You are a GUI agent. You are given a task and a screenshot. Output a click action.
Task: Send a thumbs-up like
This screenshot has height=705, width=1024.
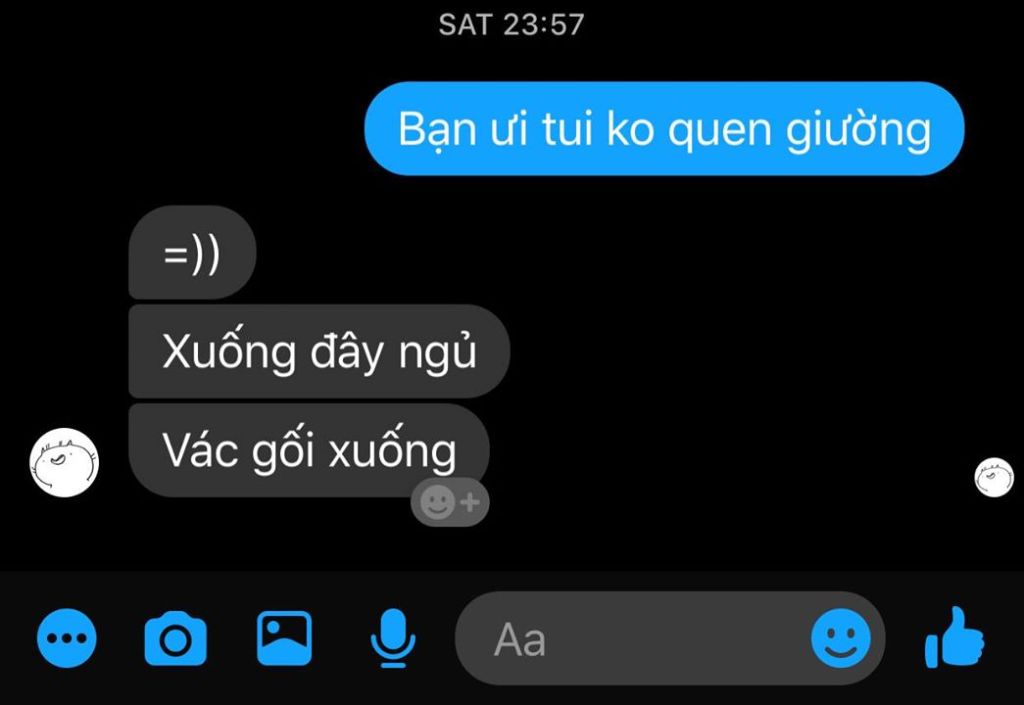point(954,637)
